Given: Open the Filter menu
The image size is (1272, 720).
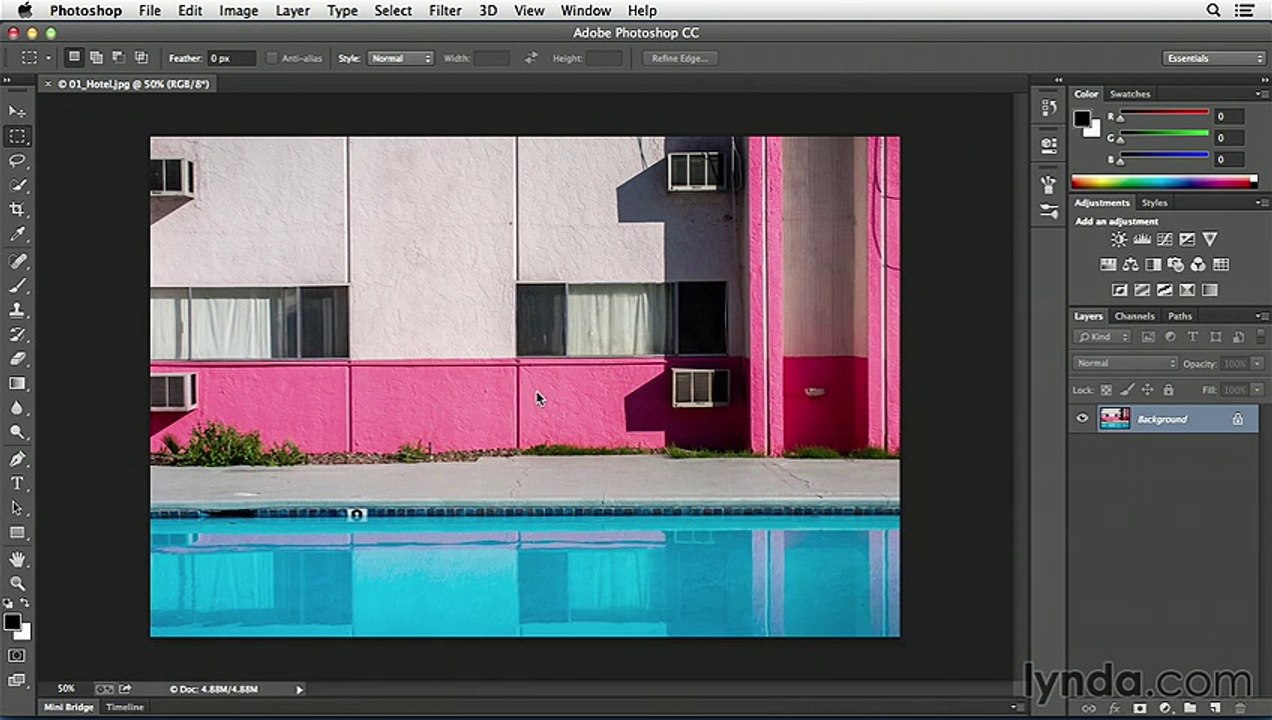Looking at the screenshot, I should coord(445,11).
